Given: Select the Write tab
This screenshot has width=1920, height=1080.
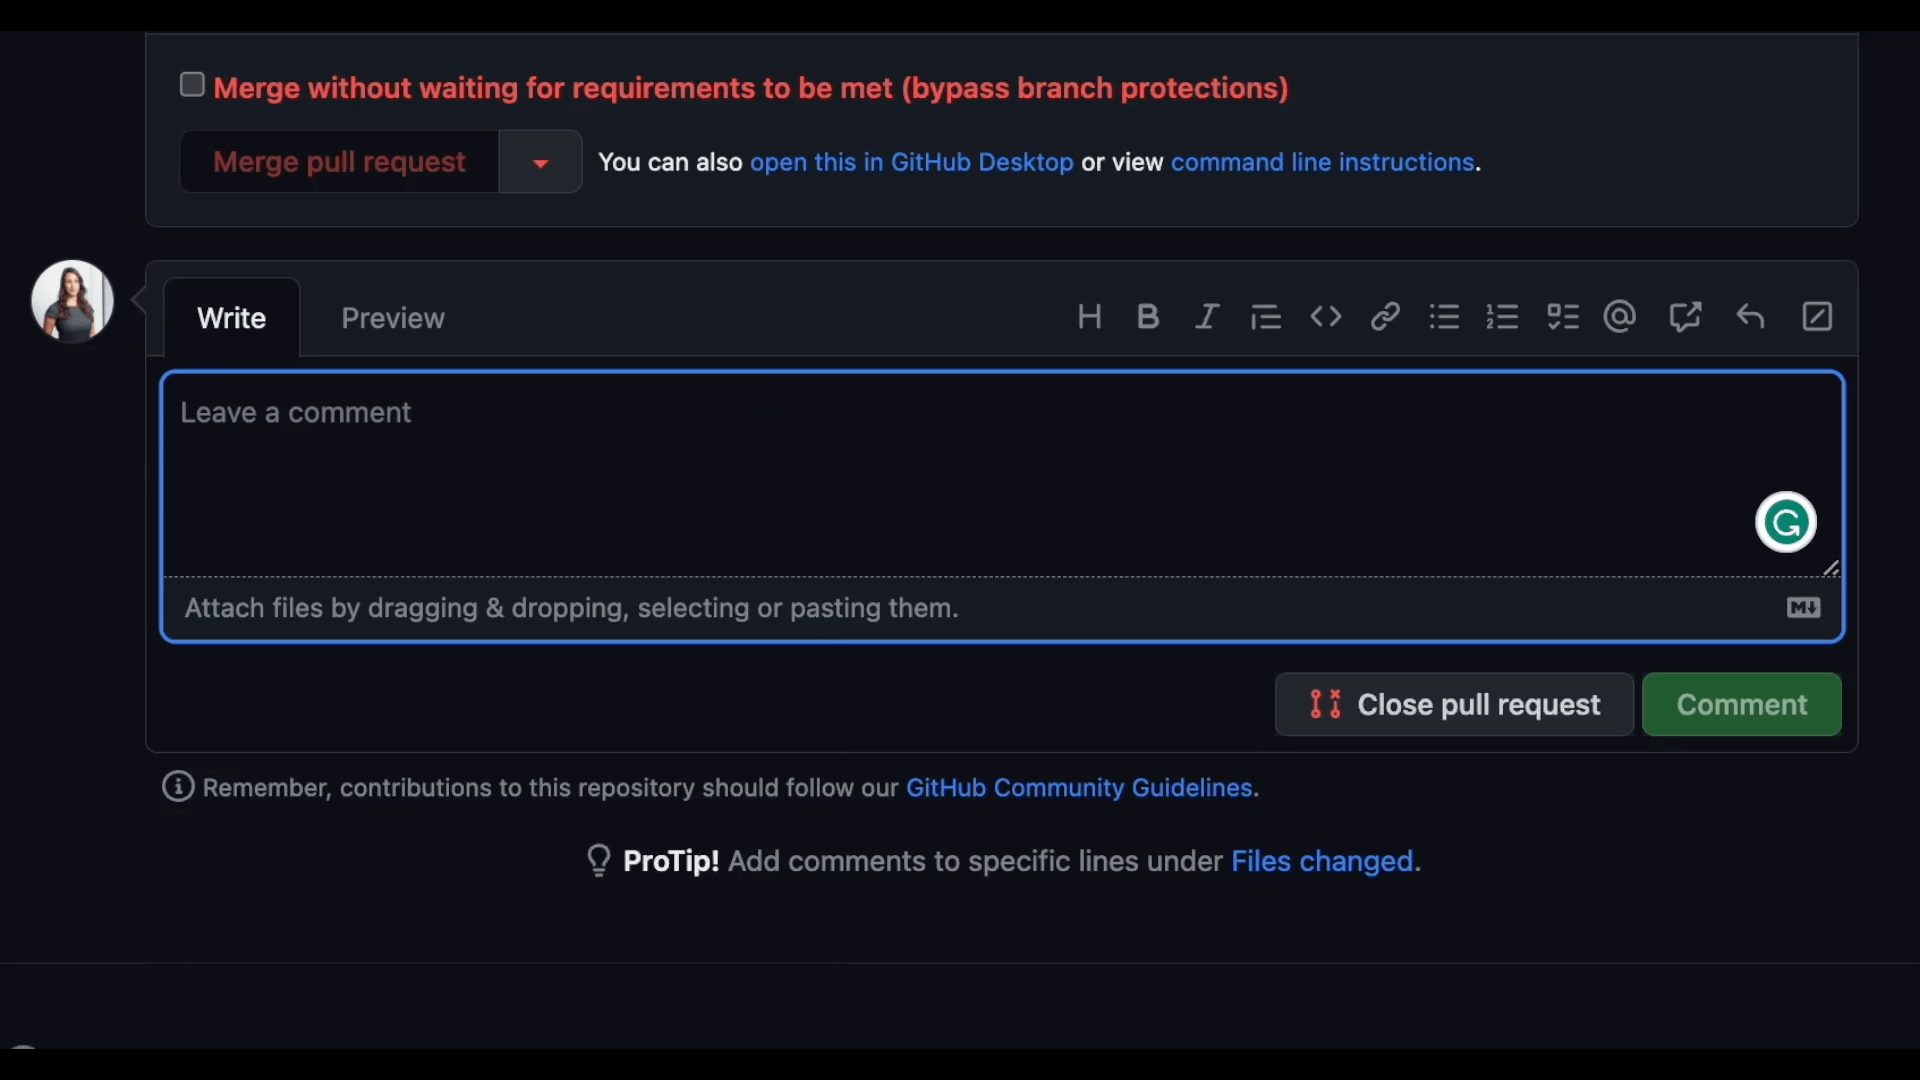Looking at the screenshot, I should [x=231, y=318].
